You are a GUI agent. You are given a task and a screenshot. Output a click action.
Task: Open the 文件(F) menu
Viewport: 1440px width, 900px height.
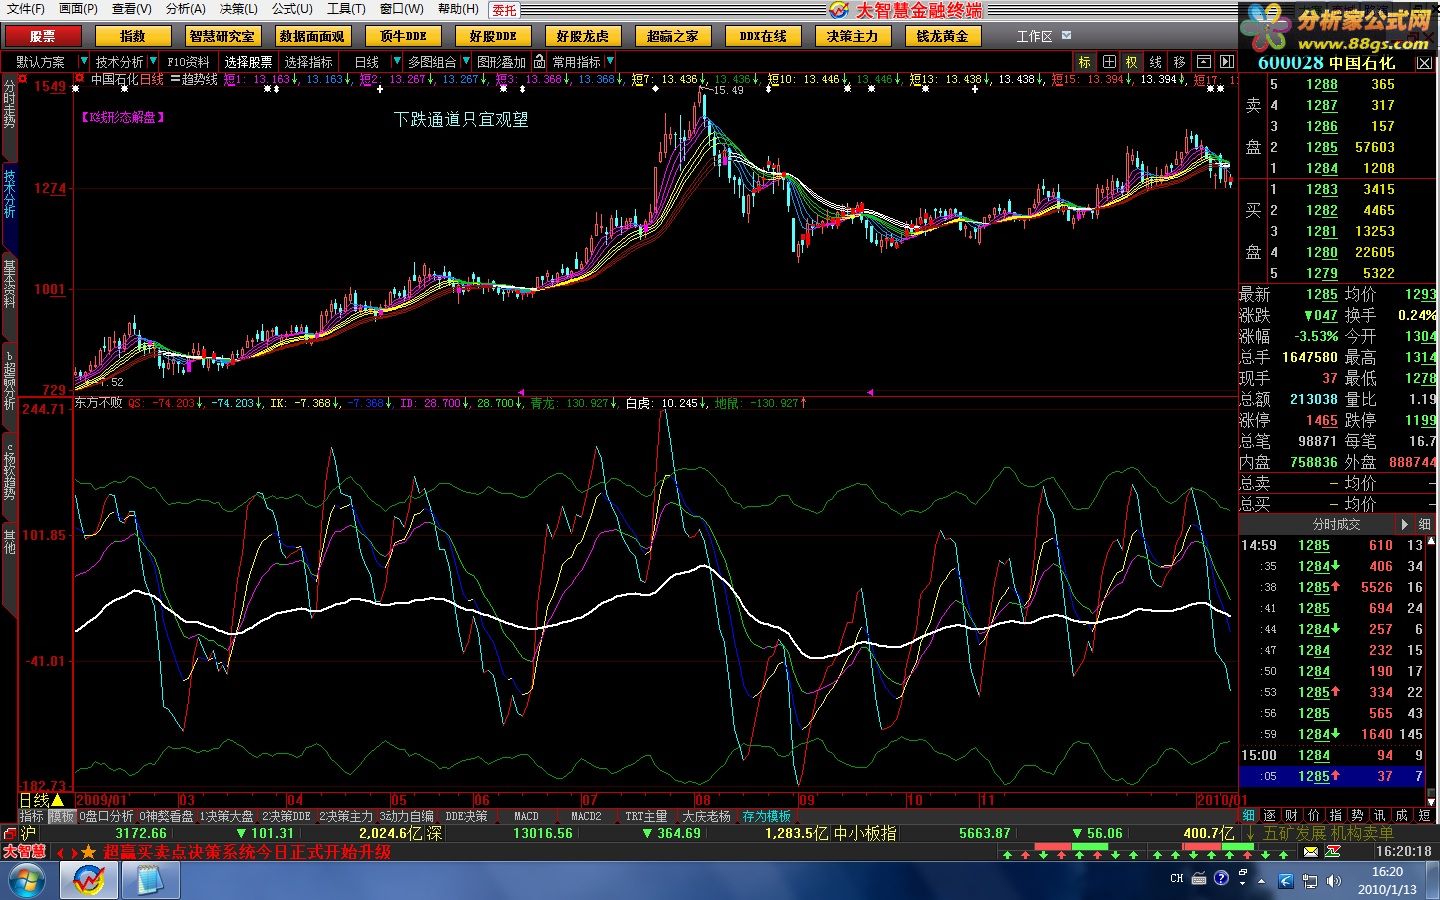coord(25,9)
